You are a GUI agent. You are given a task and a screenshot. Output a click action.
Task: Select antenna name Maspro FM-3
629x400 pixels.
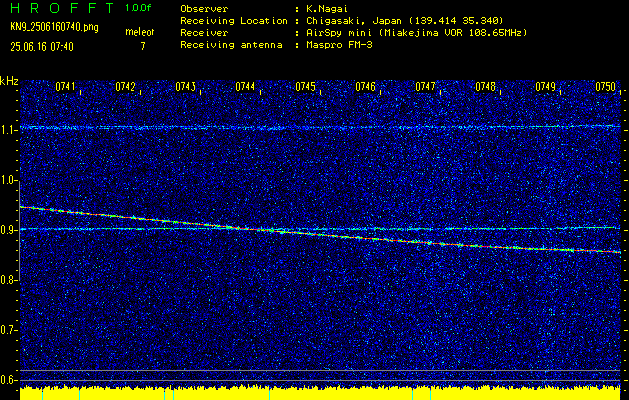pos(339,45)
